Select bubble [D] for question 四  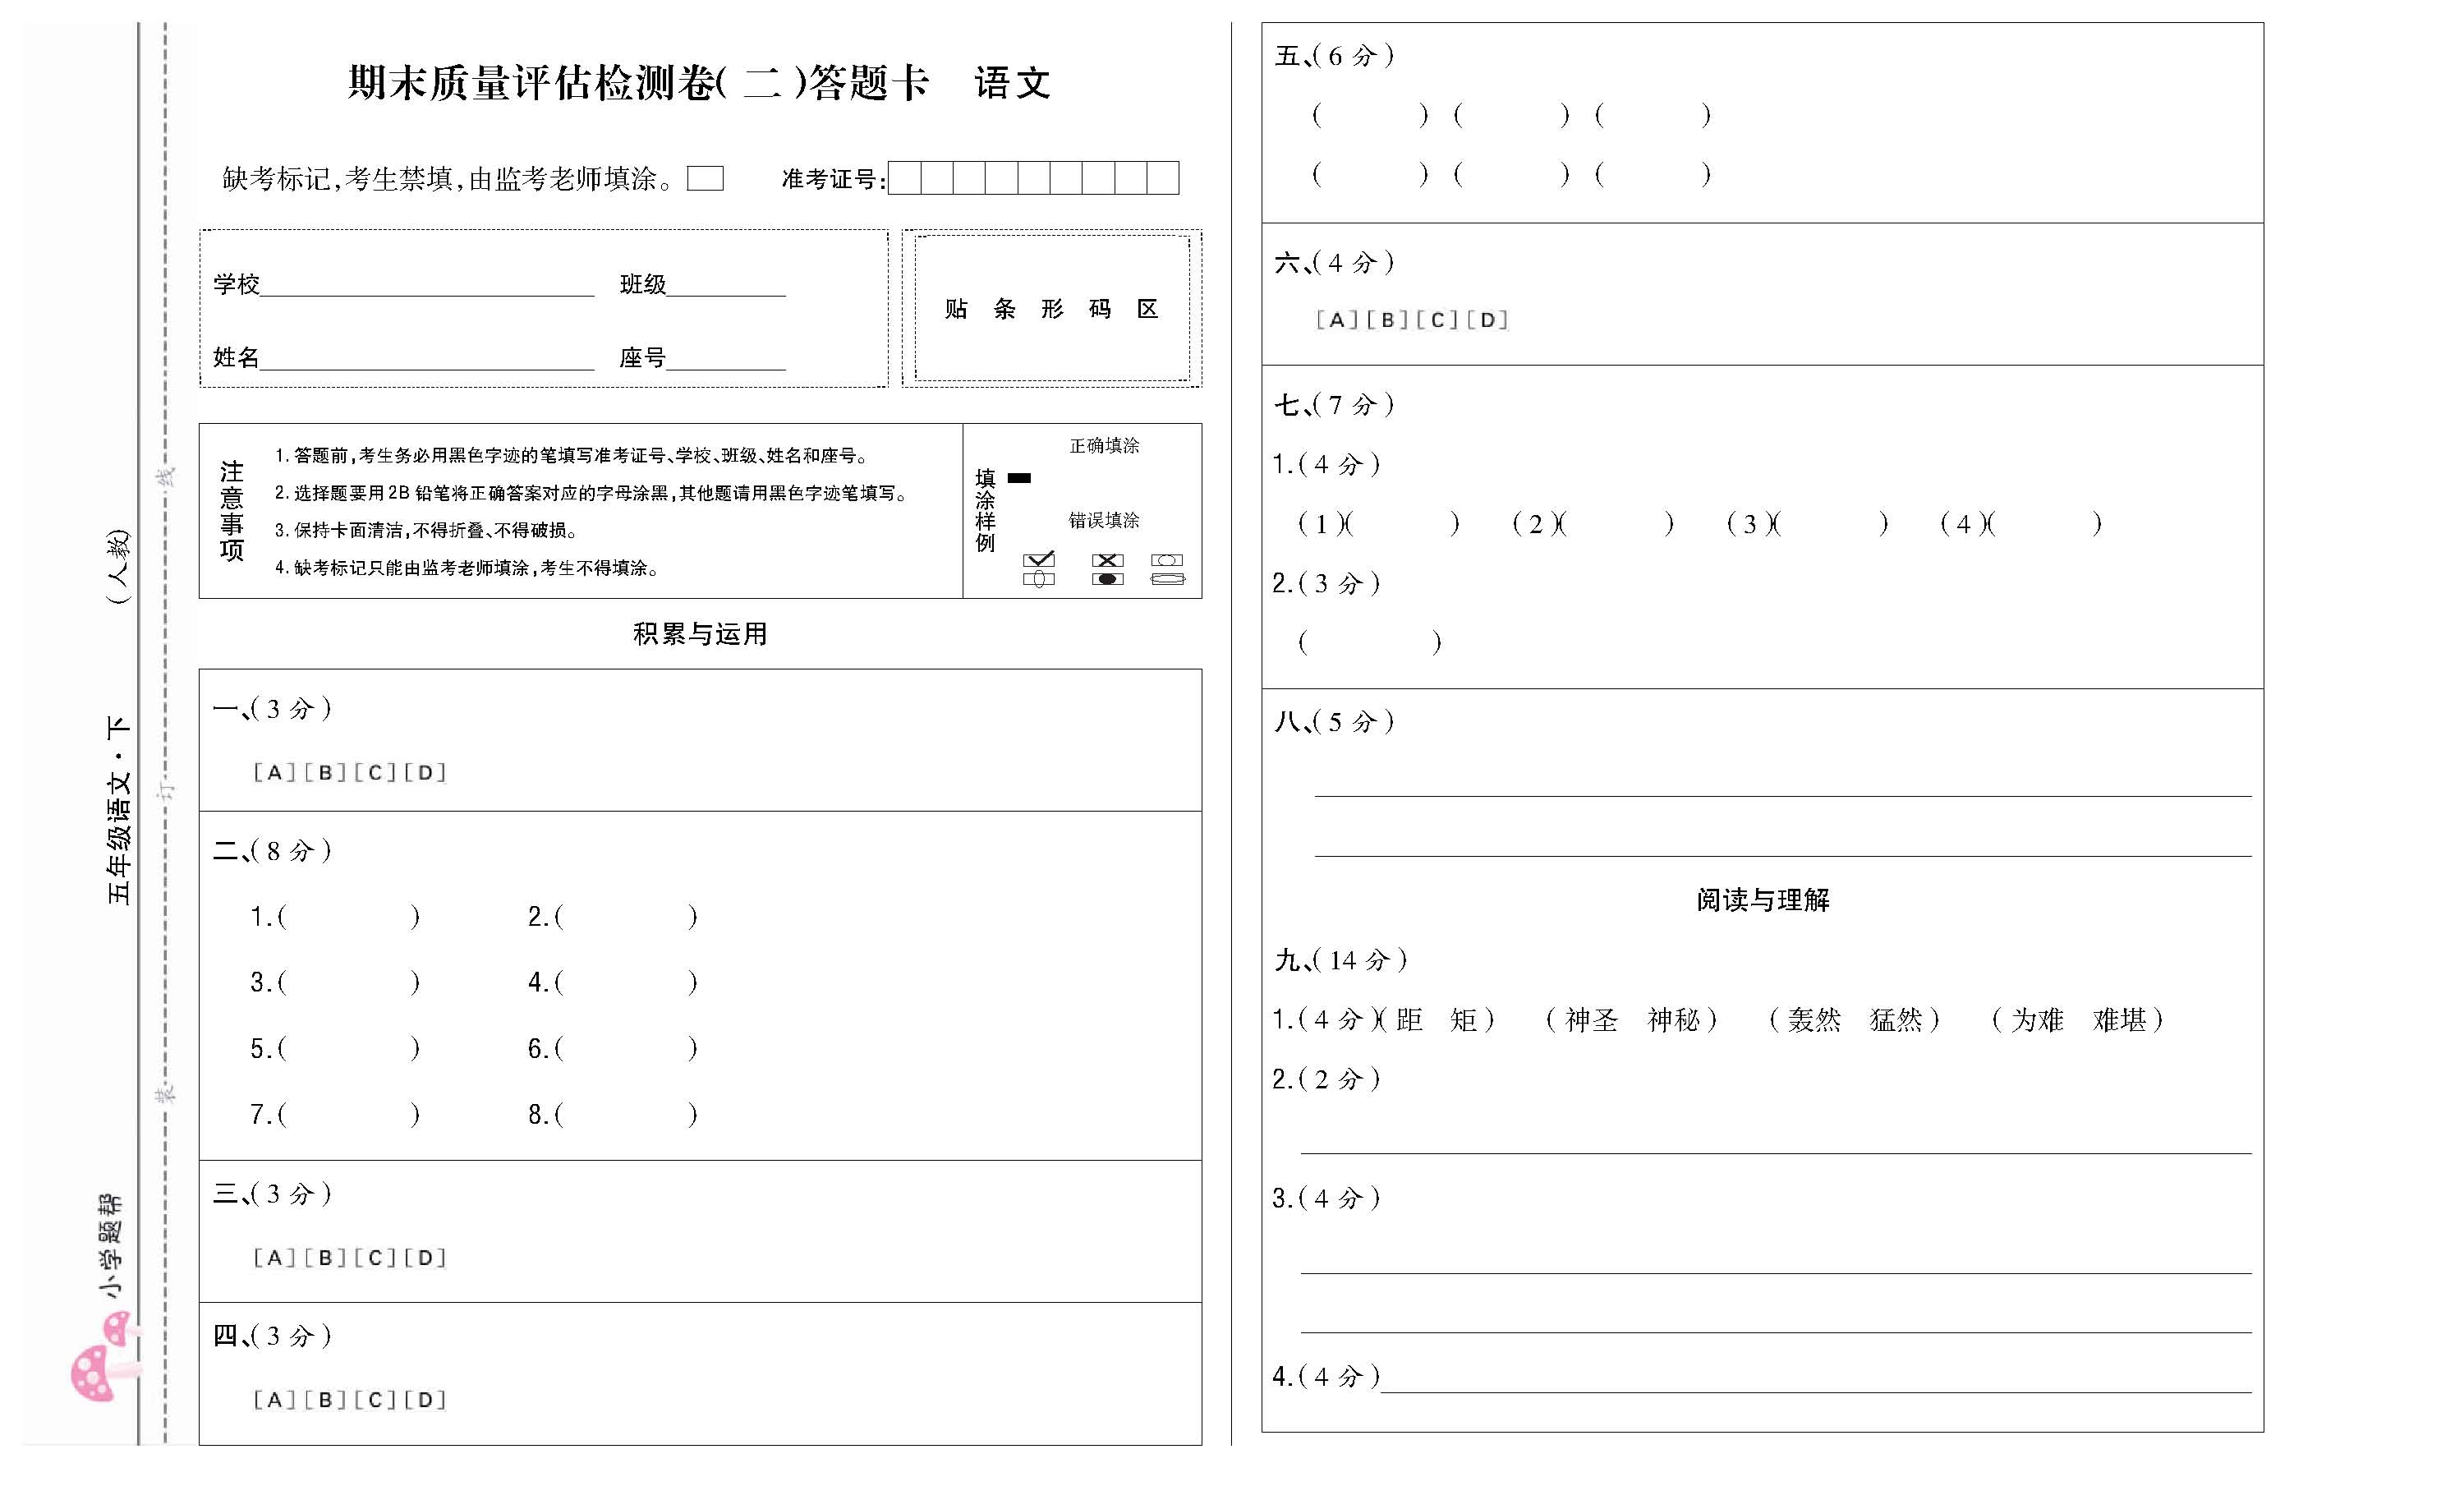(426, 1400)
